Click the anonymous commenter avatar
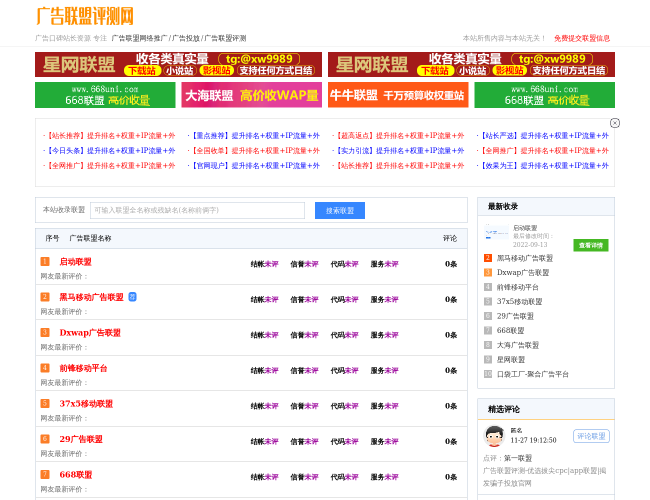 click(x=494, y=436)
